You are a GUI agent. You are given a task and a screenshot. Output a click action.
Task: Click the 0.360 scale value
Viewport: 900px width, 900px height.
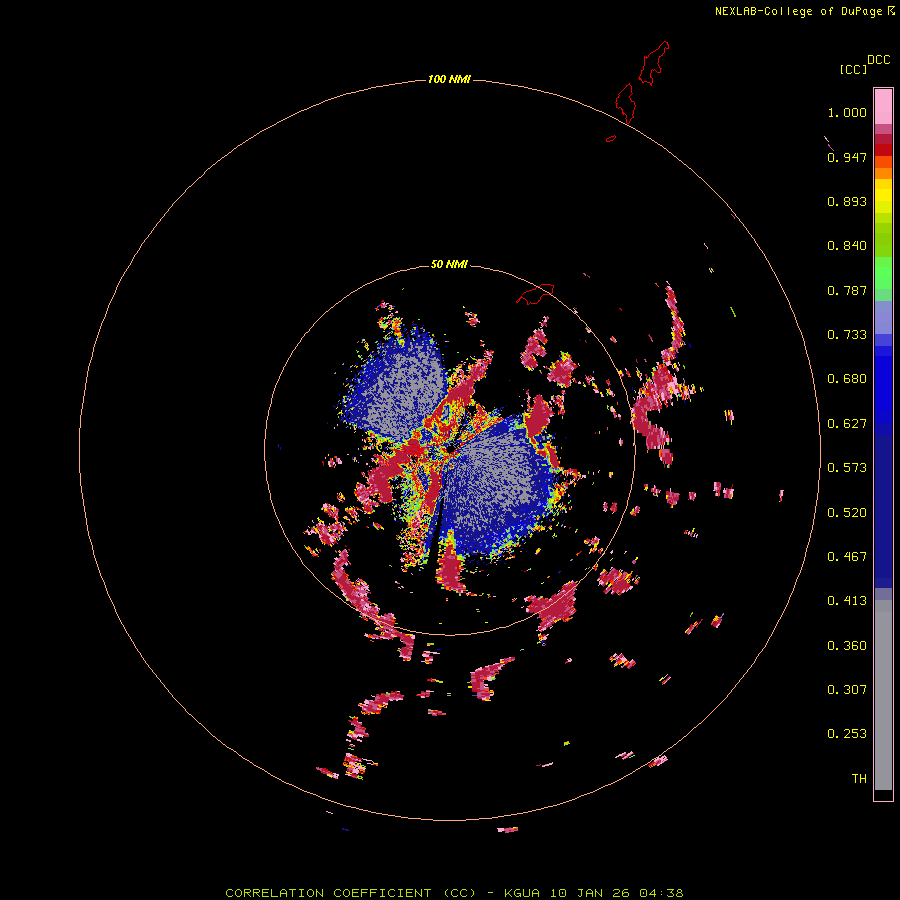847,646
